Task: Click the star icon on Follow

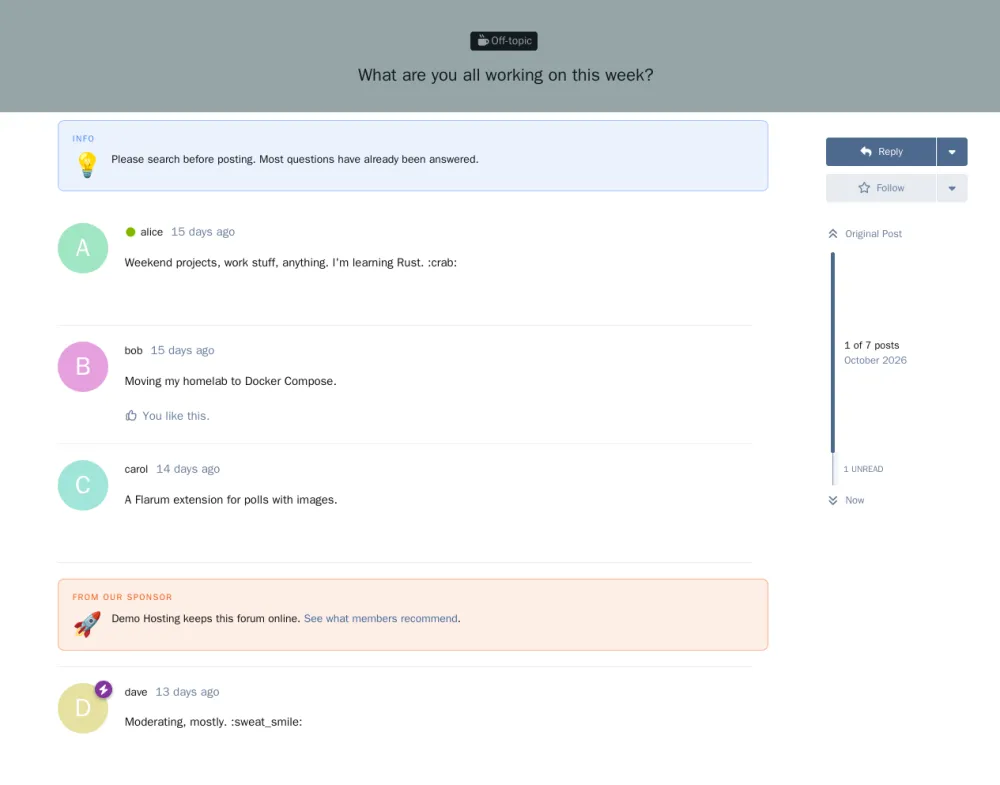Action: click(x=864, y=187)
